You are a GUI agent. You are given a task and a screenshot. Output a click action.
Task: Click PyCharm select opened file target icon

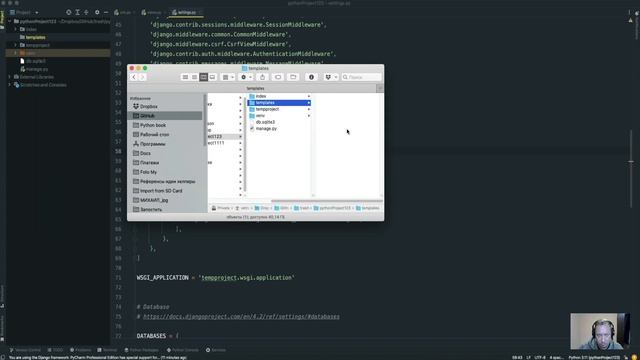tap(69, 13)
